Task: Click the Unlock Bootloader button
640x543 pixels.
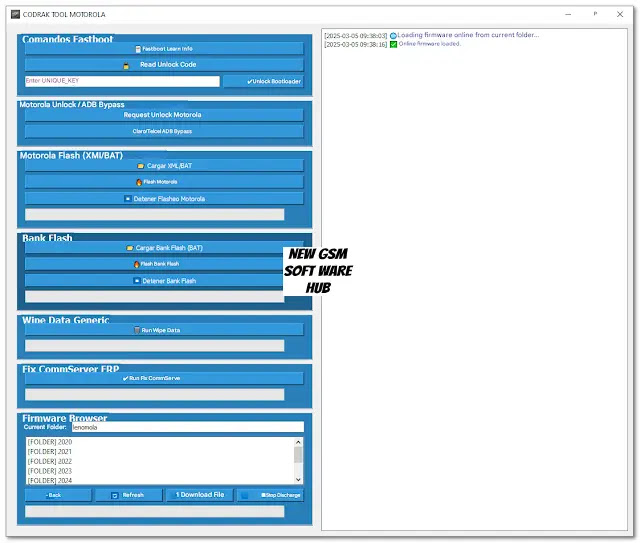Action: coord(263,81)
